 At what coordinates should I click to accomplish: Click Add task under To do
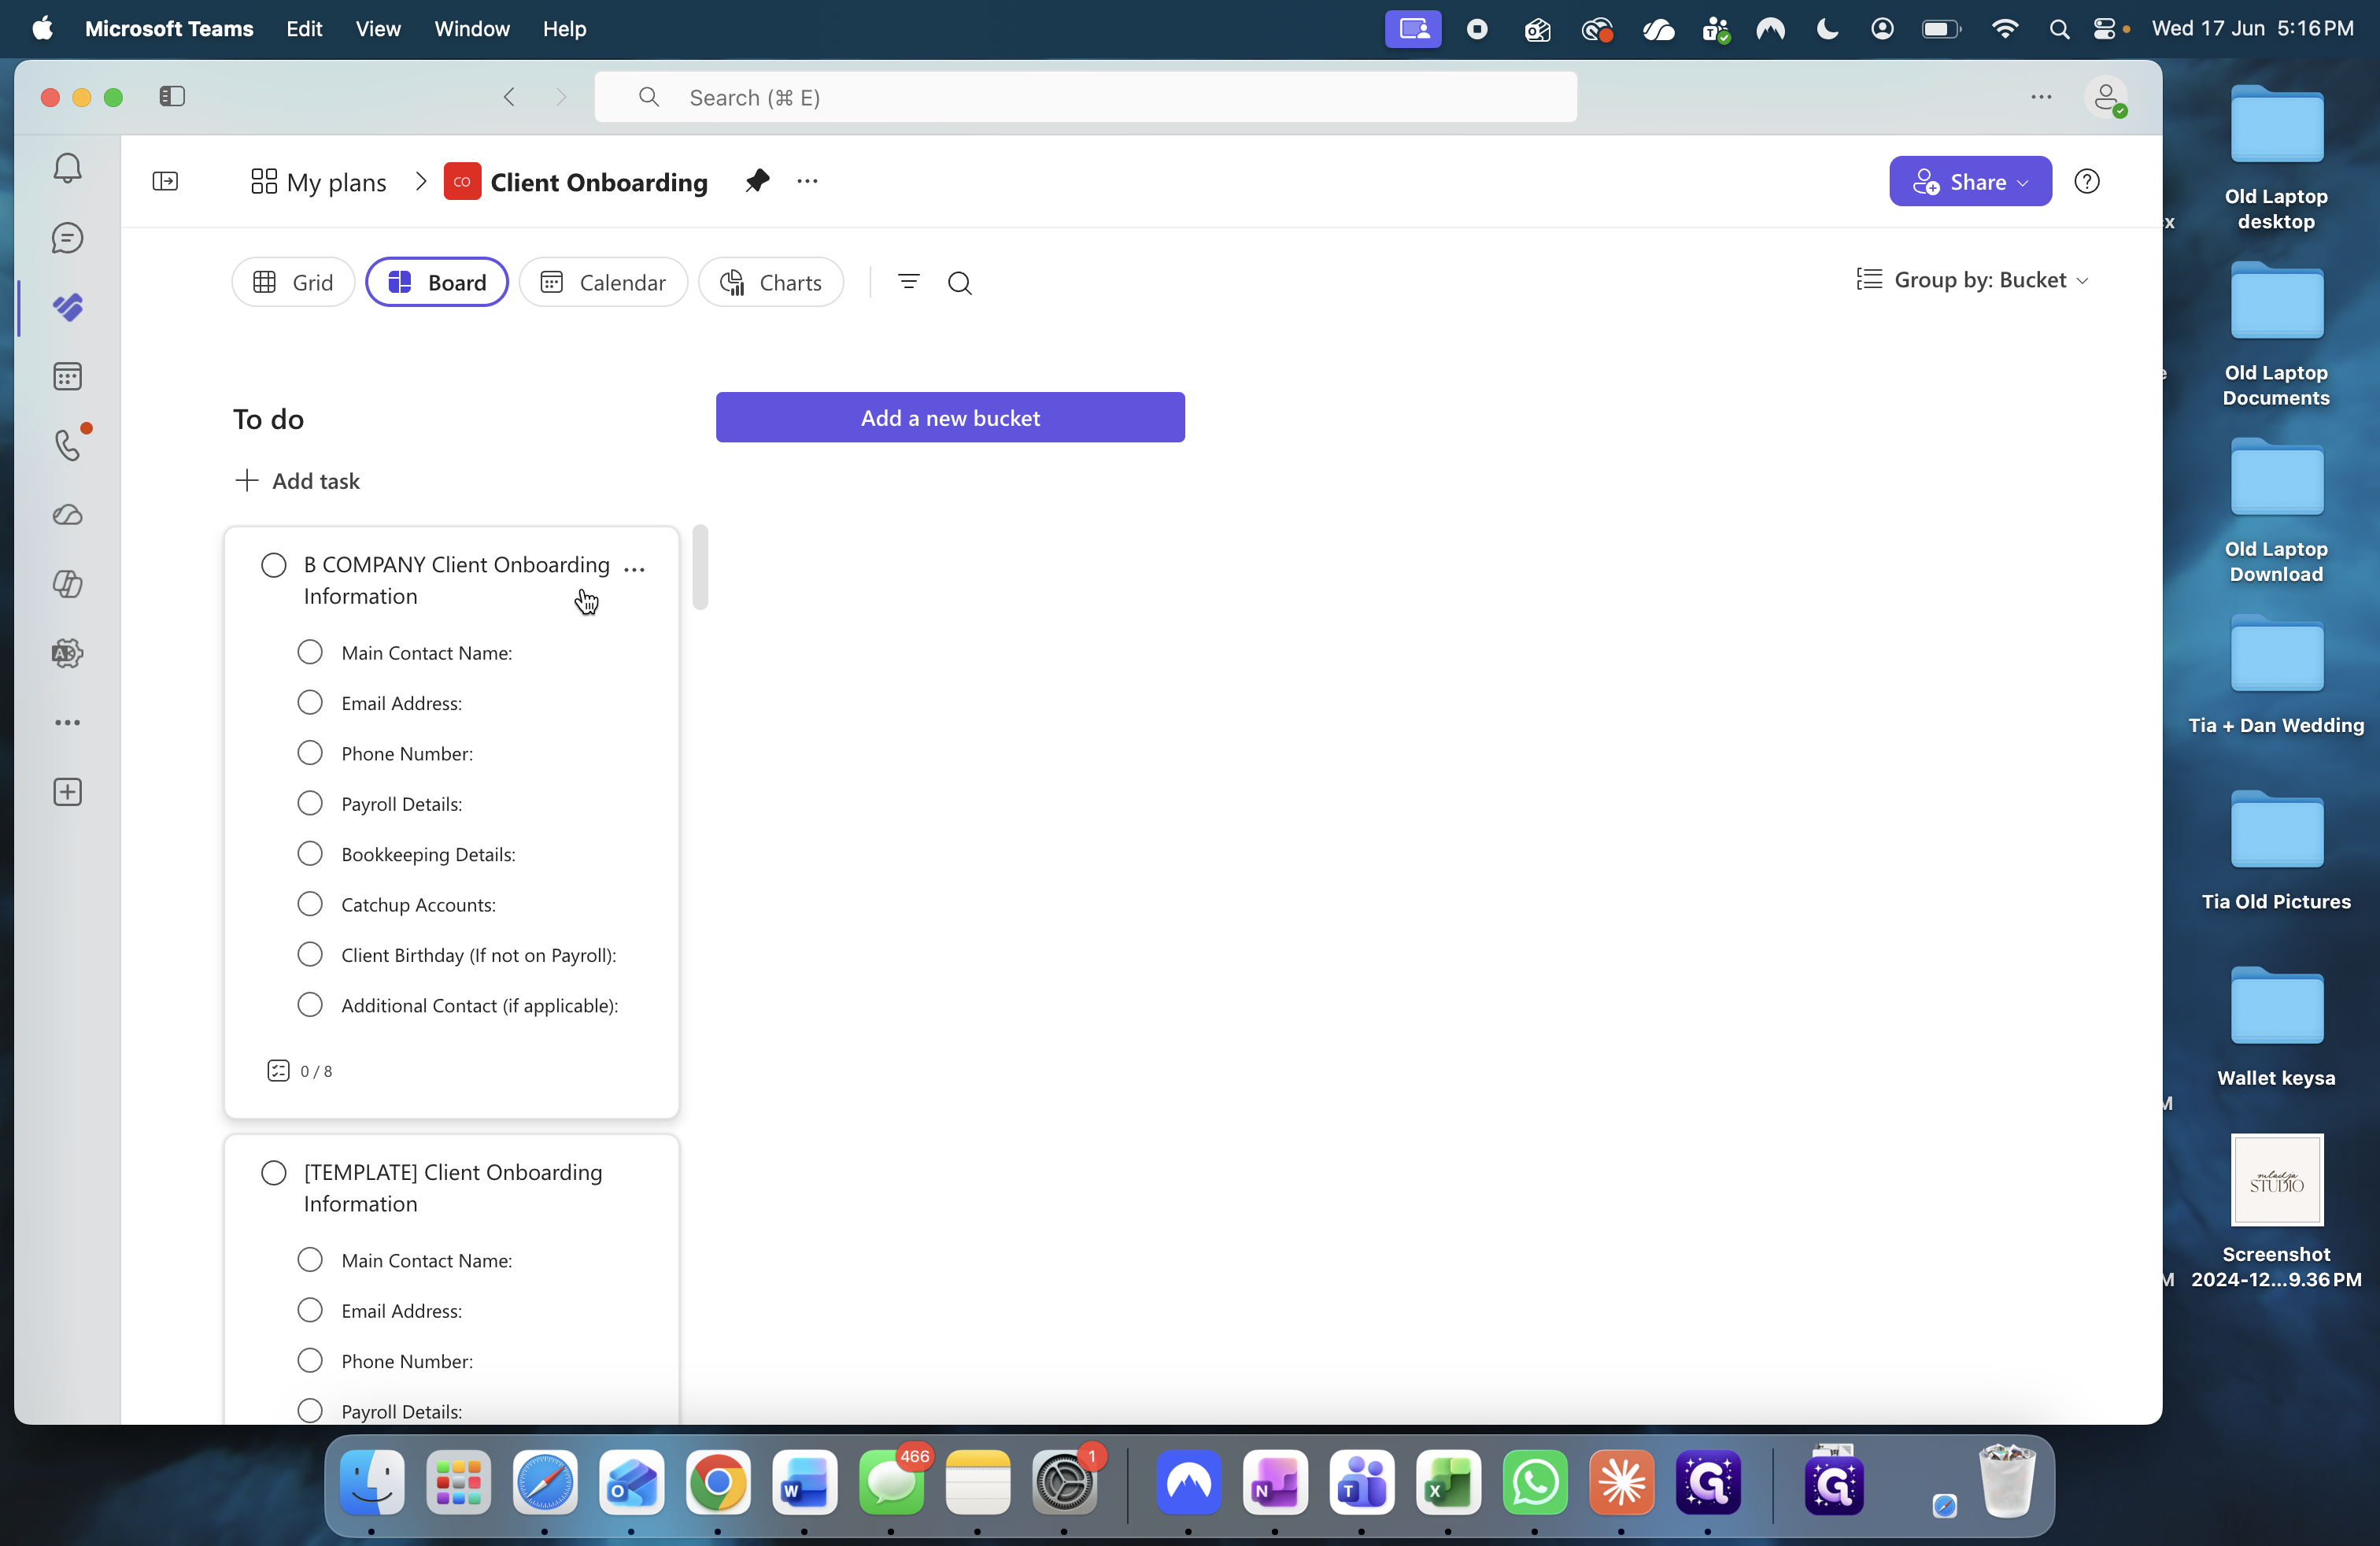coord(297,481)
